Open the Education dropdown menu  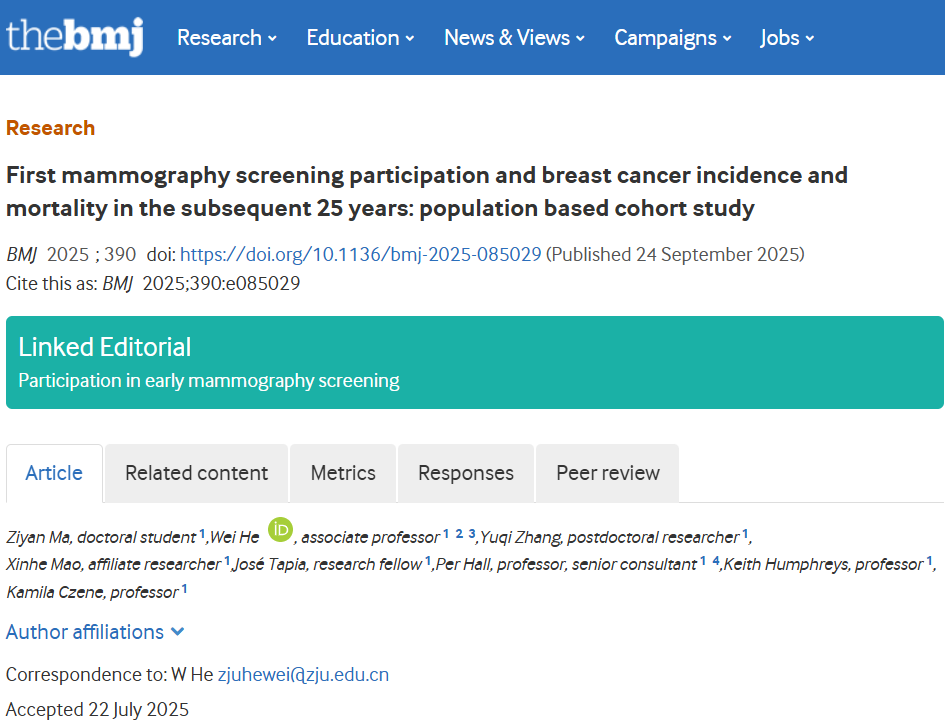click(x=360, y=38)
